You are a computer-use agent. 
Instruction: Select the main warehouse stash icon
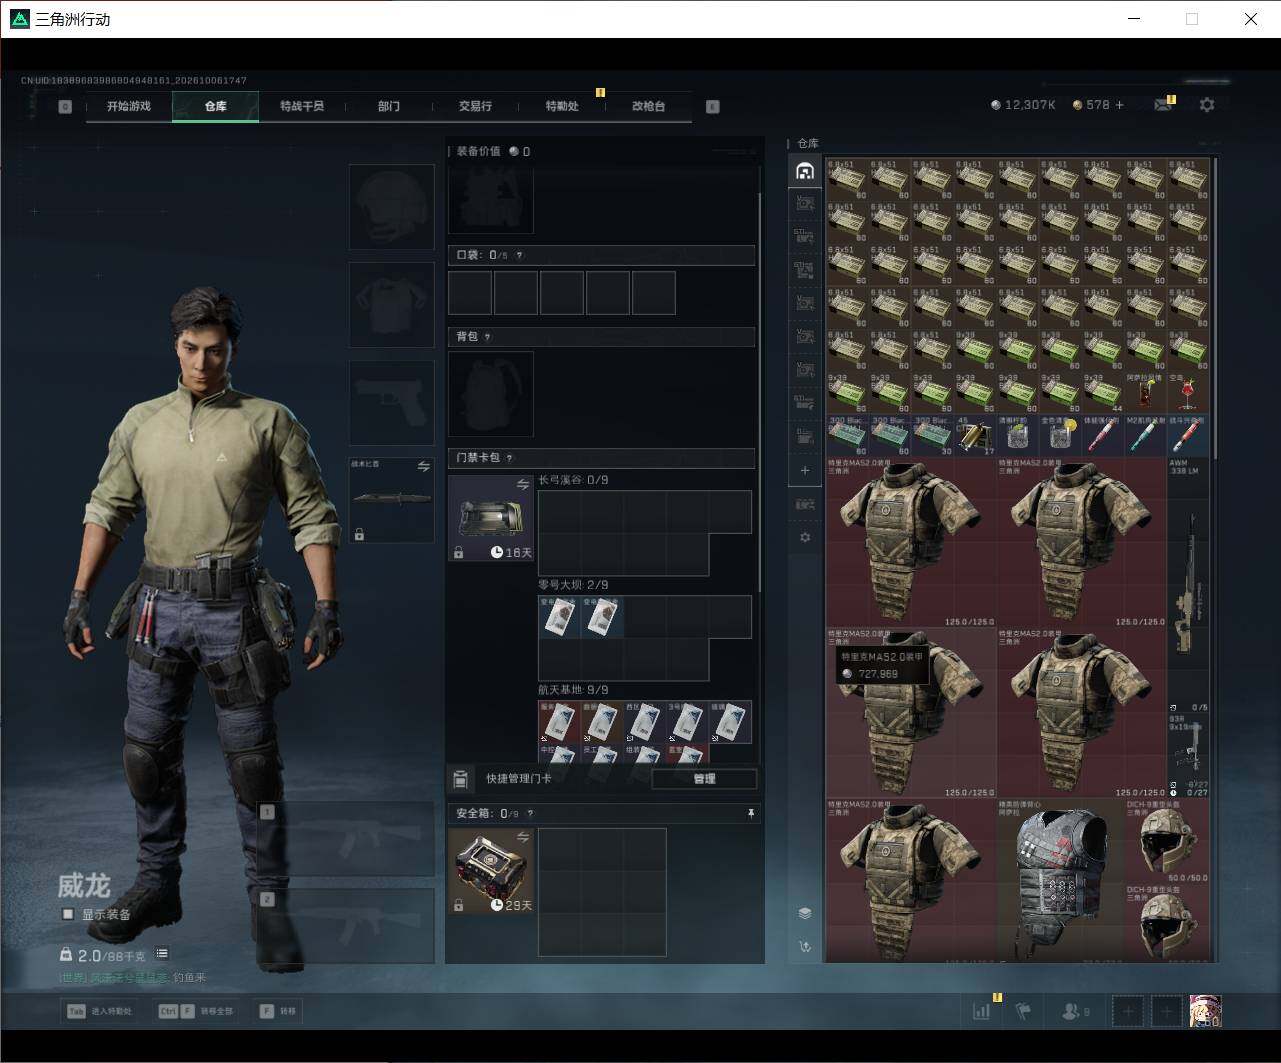point(805,171)
